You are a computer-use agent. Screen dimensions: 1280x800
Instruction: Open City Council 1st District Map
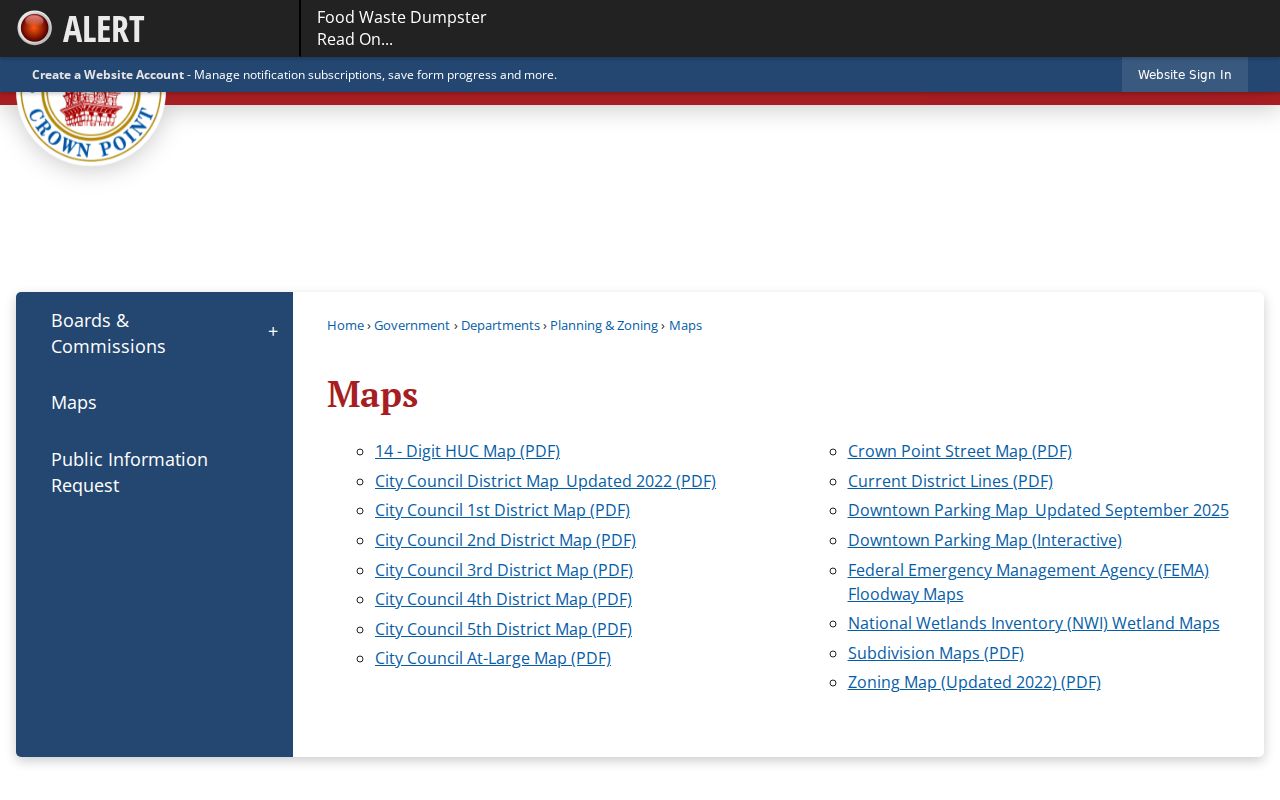[x=502, y=510]
